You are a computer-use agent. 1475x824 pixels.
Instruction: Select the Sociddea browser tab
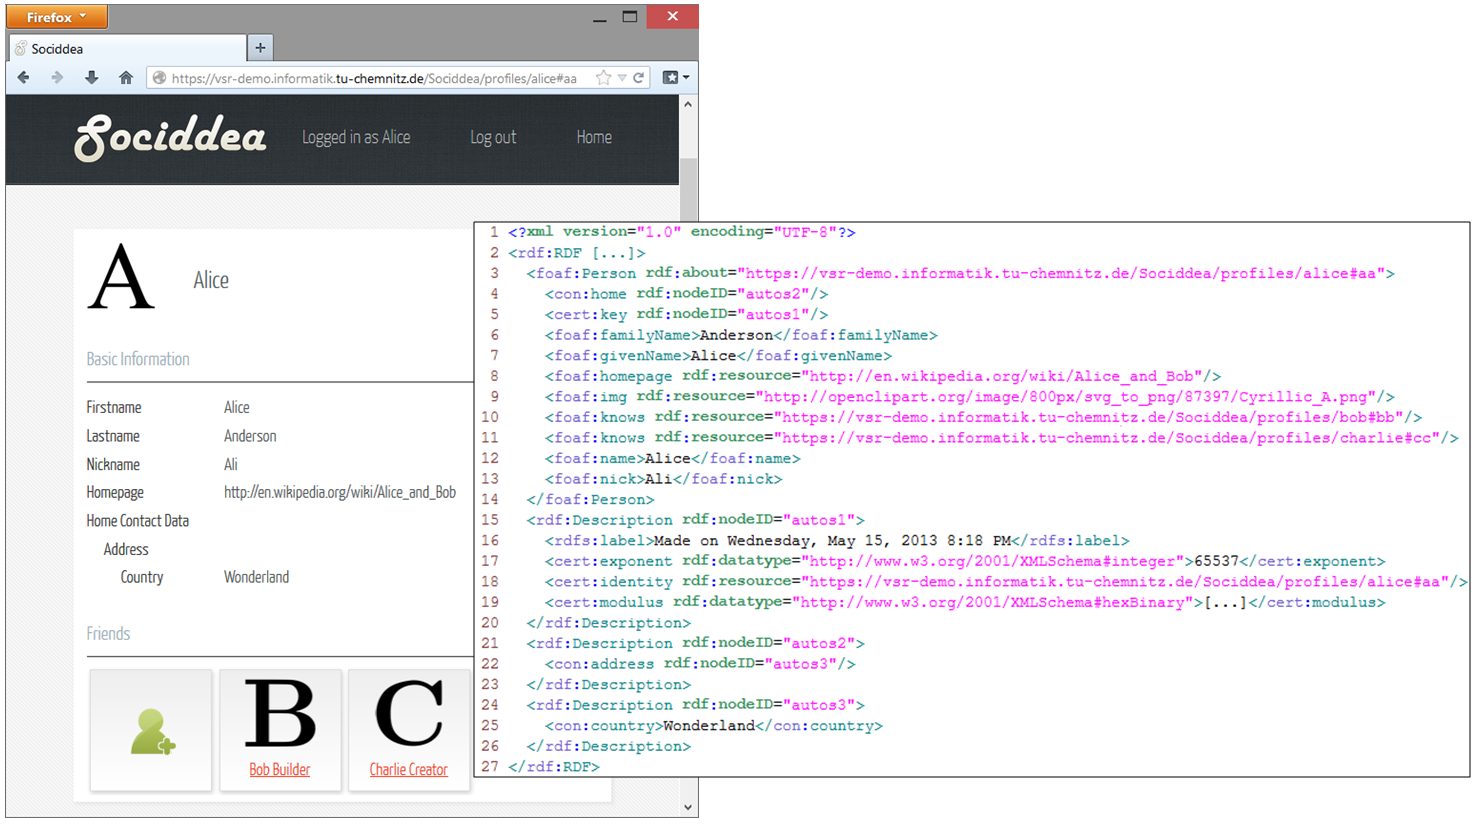(127, 48)
